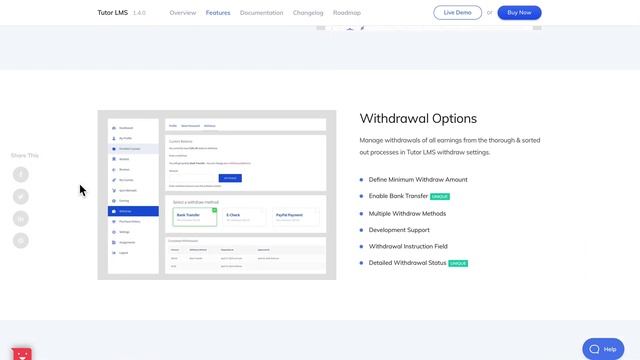This screenshot has height=360, width=640.
Task: Click 'Multiple Withdraw Methods' list item
Action: coord(407,213)
